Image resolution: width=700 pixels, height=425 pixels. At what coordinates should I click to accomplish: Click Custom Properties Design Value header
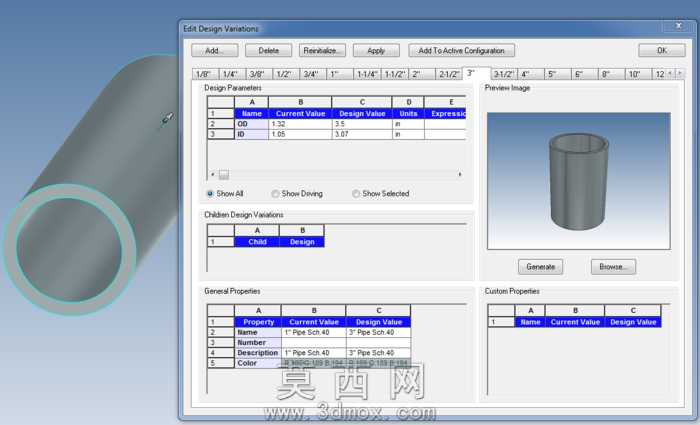tap(633, 322)
